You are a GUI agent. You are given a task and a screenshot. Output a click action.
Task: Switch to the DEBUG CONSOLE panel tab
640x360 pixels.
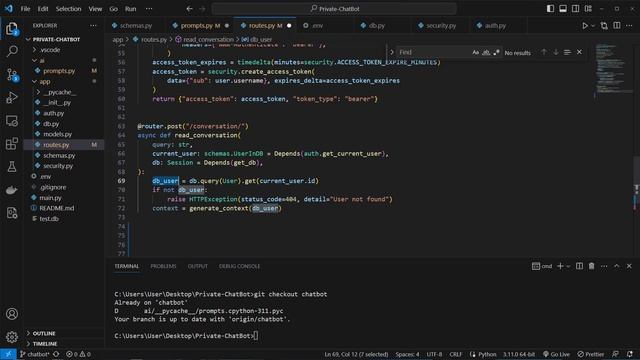point(239,266)
